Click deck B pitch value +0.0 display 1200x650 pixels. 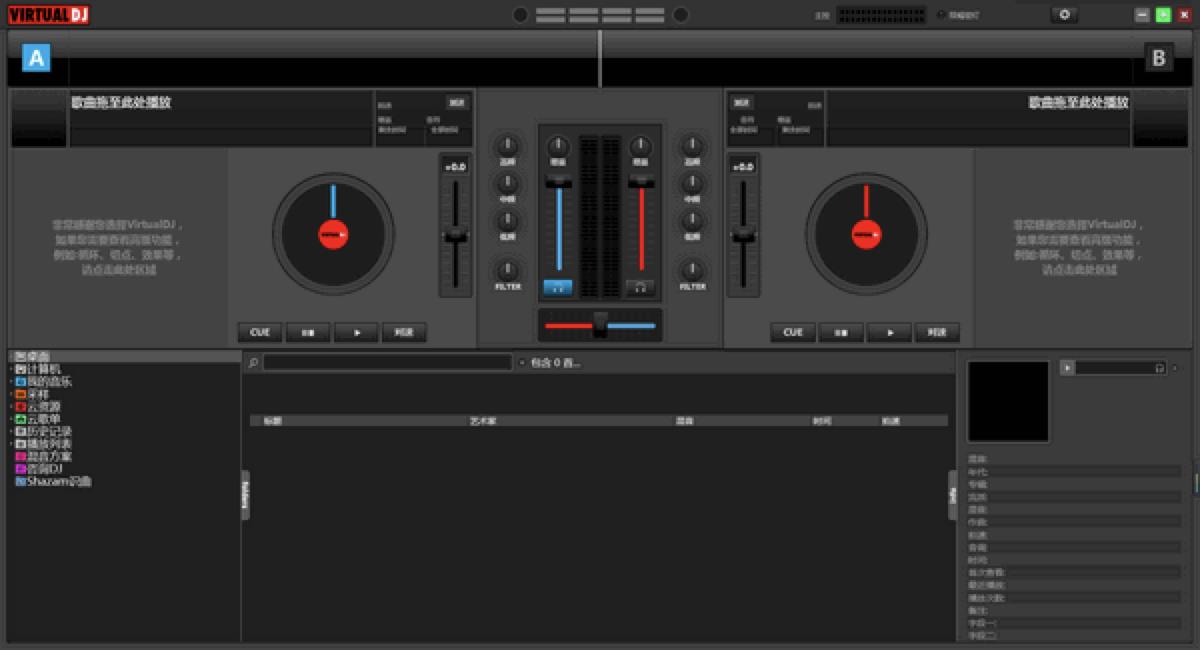[x=743, y=166]
